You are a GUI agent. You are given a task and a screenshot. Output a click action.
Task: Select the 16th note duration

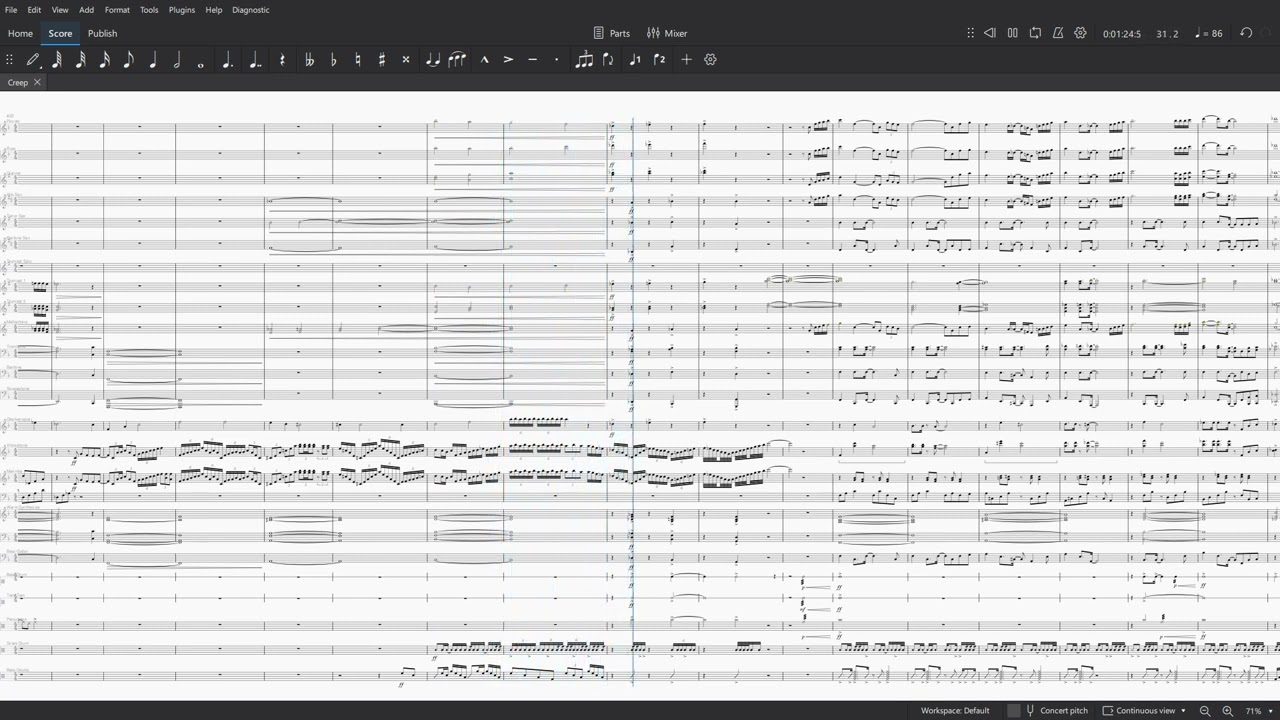coord(105,60)
